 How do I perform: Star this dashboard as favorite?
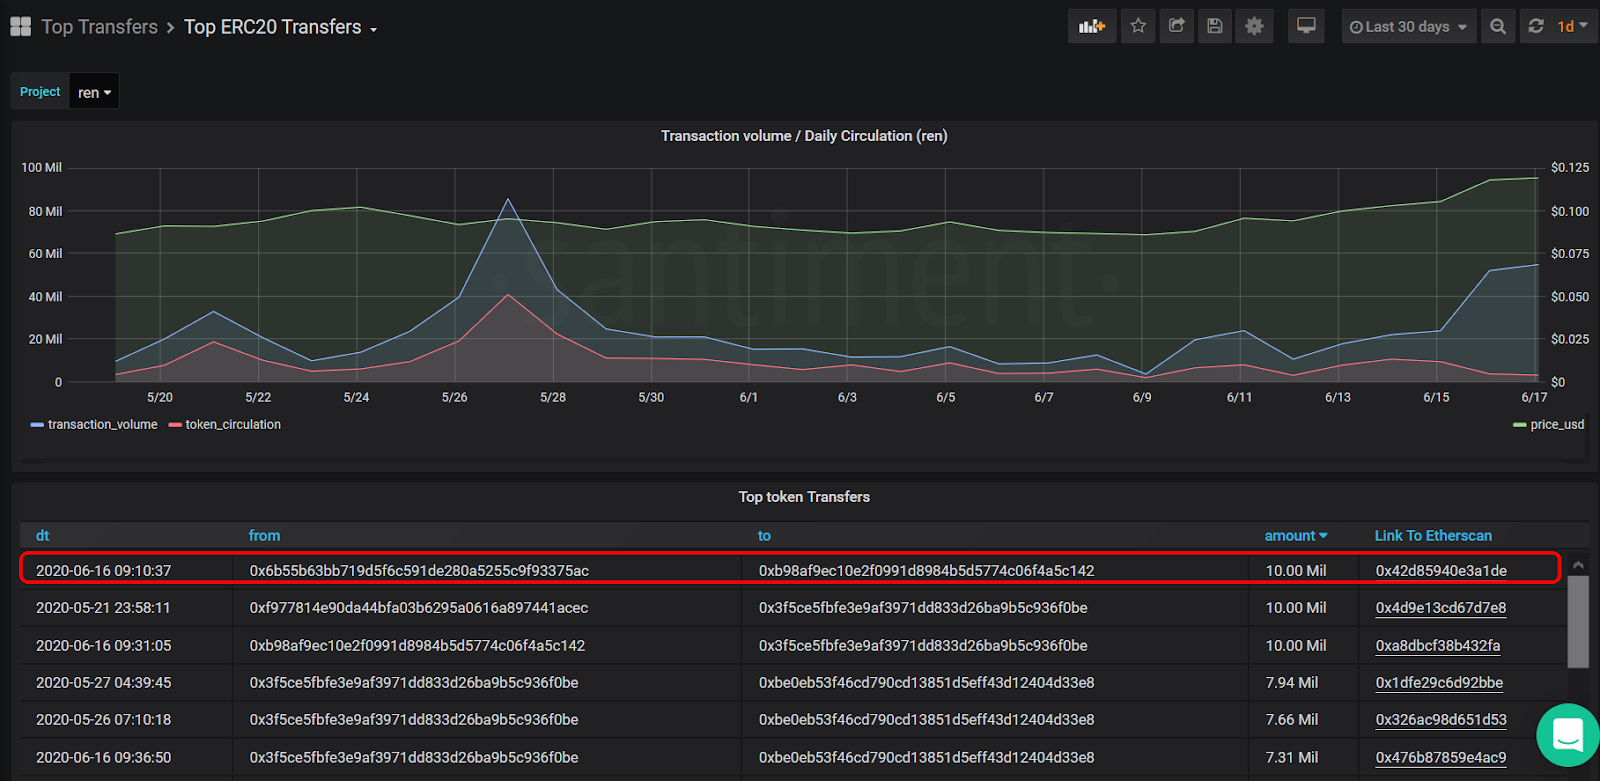(1138, 27)
